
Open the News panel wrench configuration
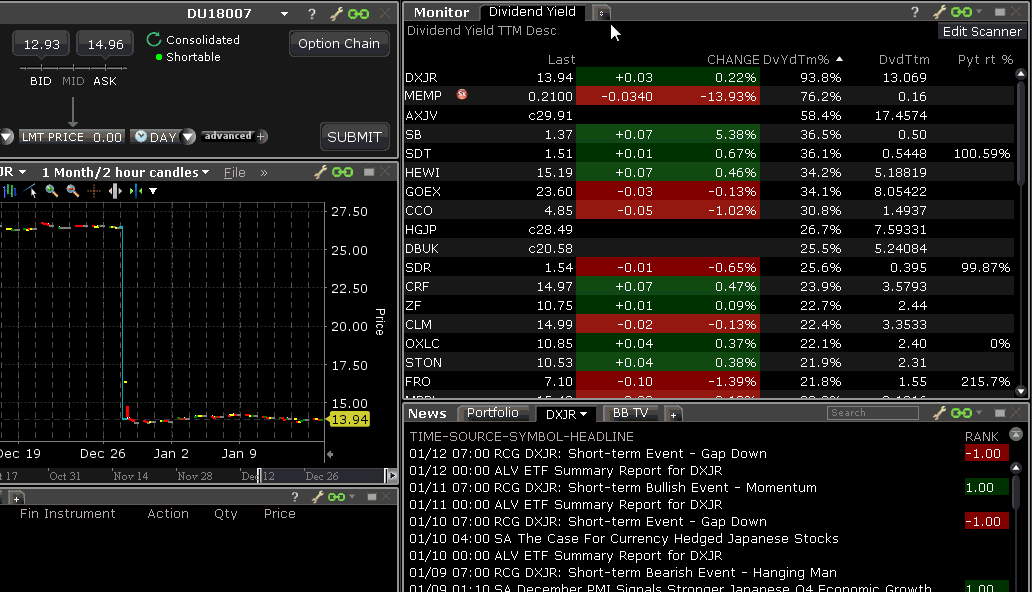click(x=939, y=413)
